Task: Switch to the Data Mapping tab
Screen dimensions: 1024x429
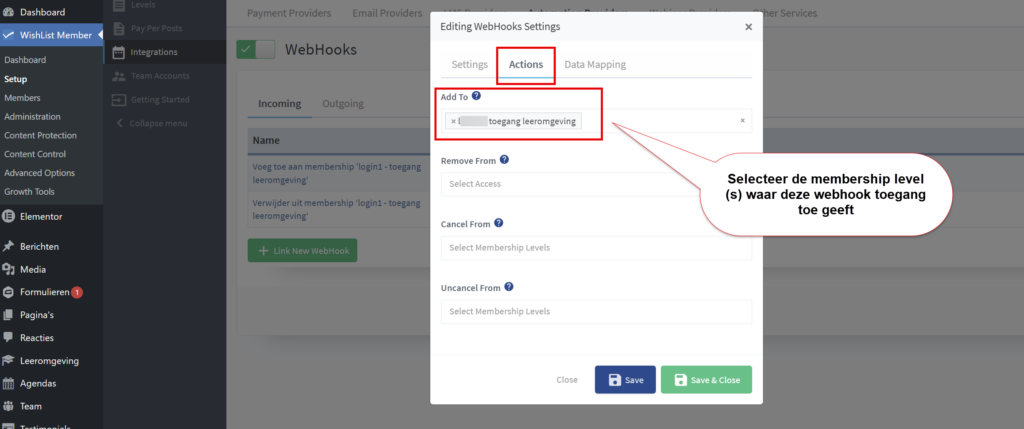Action: pyautogui.click(x=595, y=64)
